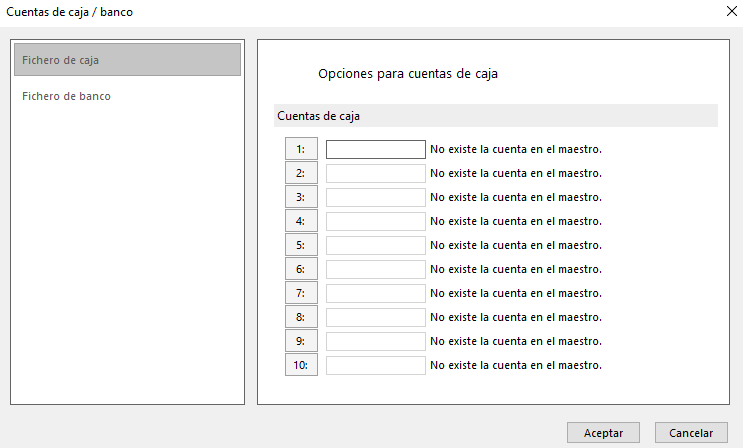Click the account number 5 button
743x448 pixels.
click(301, 246)
